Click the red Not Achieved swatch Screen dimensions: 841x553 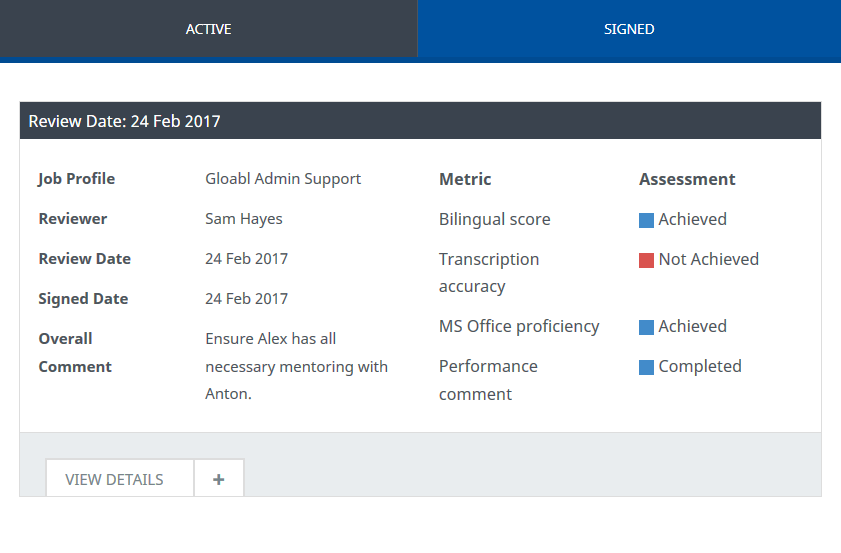pos(646,260)
